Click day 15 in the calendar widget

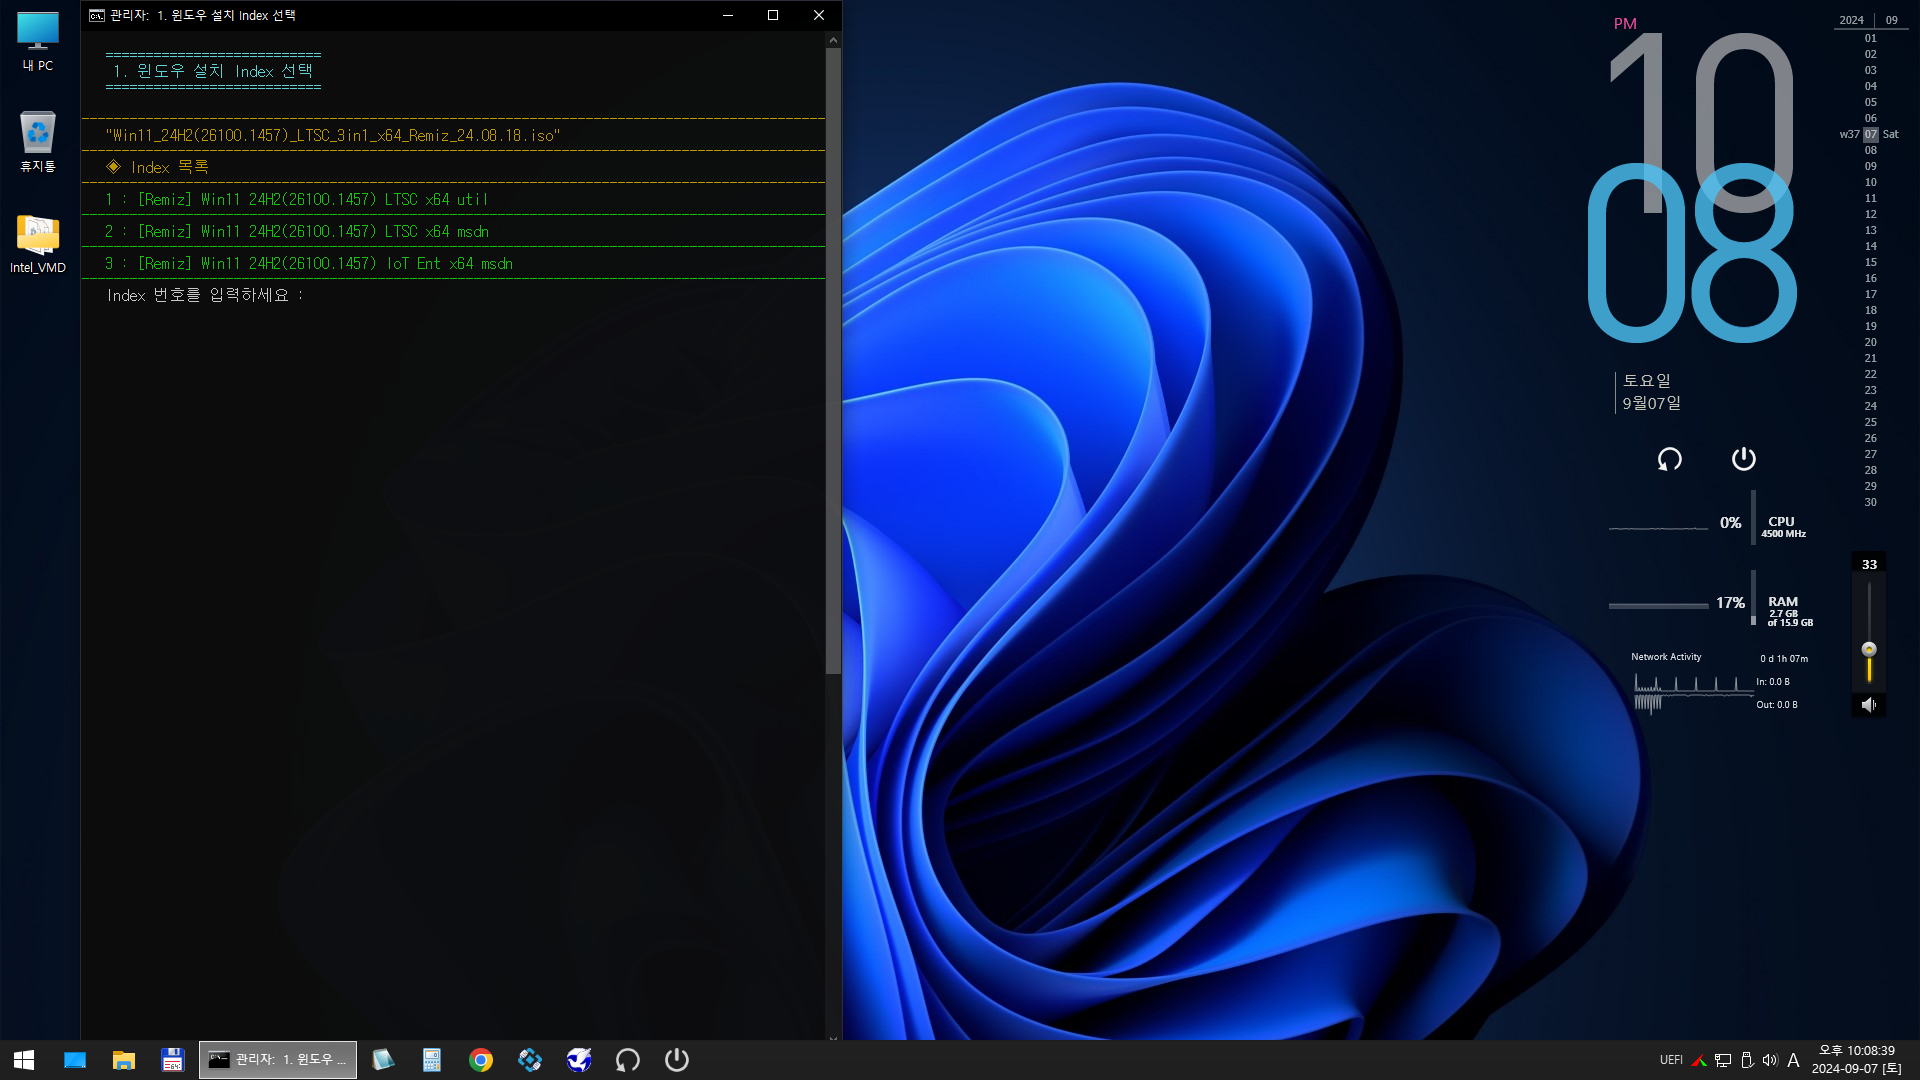point(1871,262)
